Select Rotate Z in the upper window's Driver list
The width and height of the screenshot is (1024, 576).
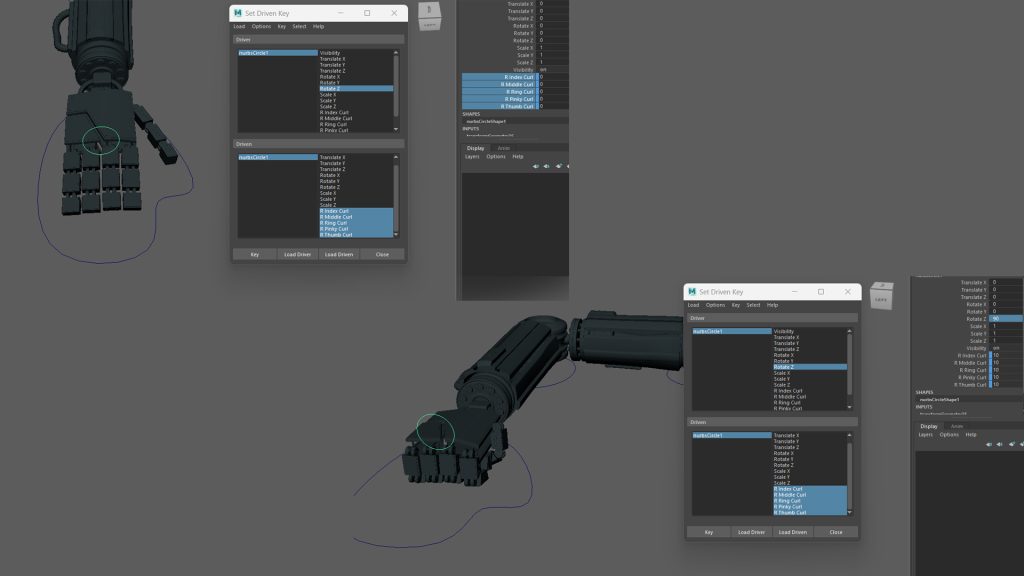point(356,89)
